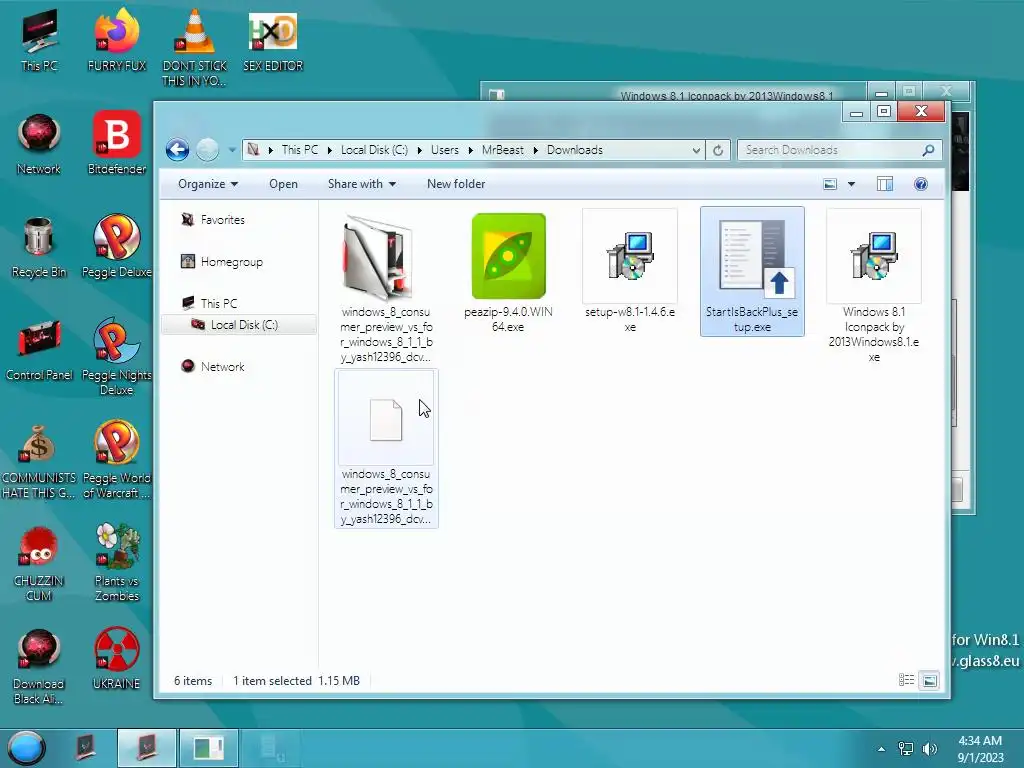1024x768 pixels.
Task: Open the Recycle Bin
Action: pyautogui.click(x=39, y=247)
